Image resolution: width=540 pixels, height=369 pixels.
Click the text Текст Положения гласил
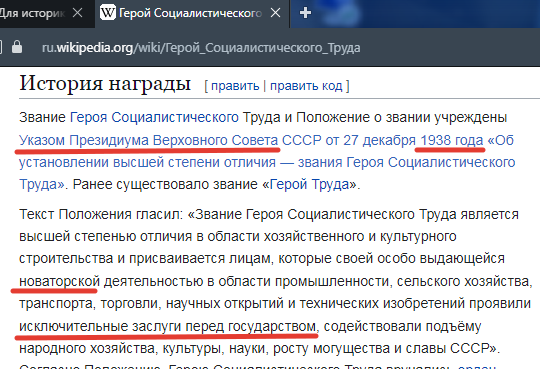pos(100,214)
